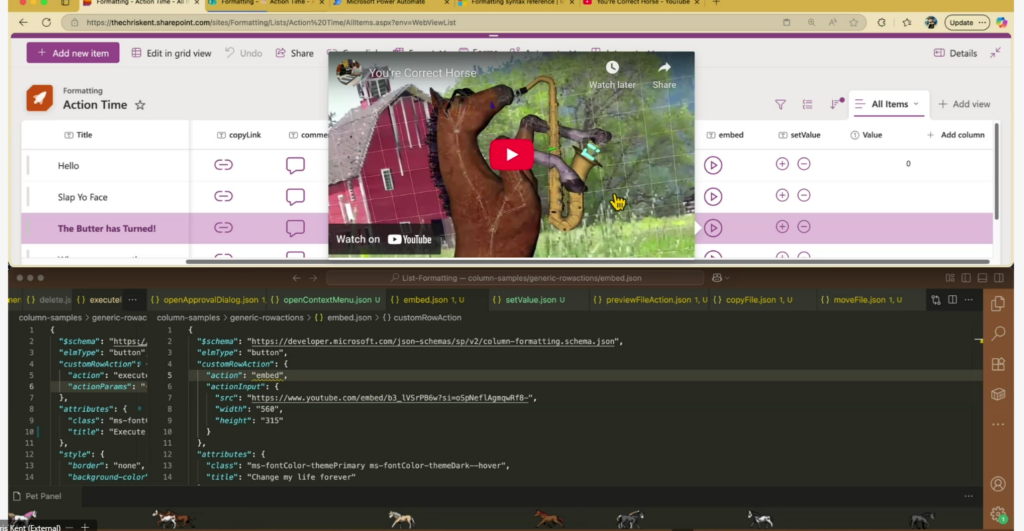Image resolution: width=1024 pixels, height=531 pixels.
Task: Click the exit-fullscreen arrows beside Details
Action: pyautogui.click(x=995, y=53)
